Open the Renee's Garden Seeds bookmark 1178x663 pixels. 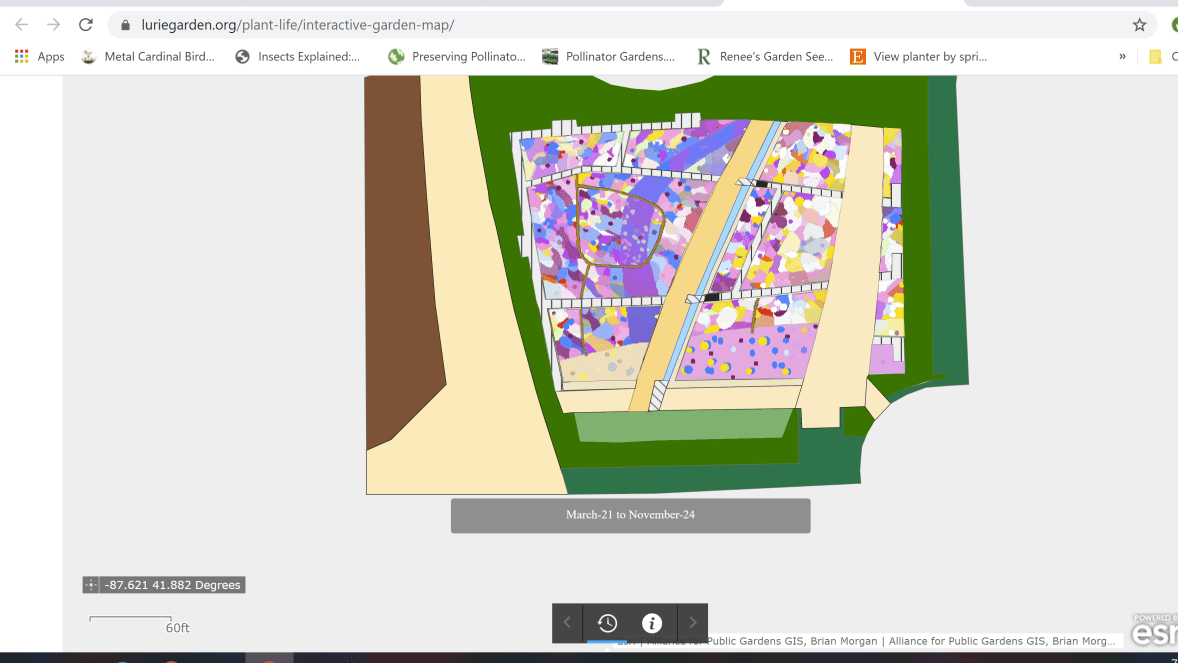[x=765, y=57]
